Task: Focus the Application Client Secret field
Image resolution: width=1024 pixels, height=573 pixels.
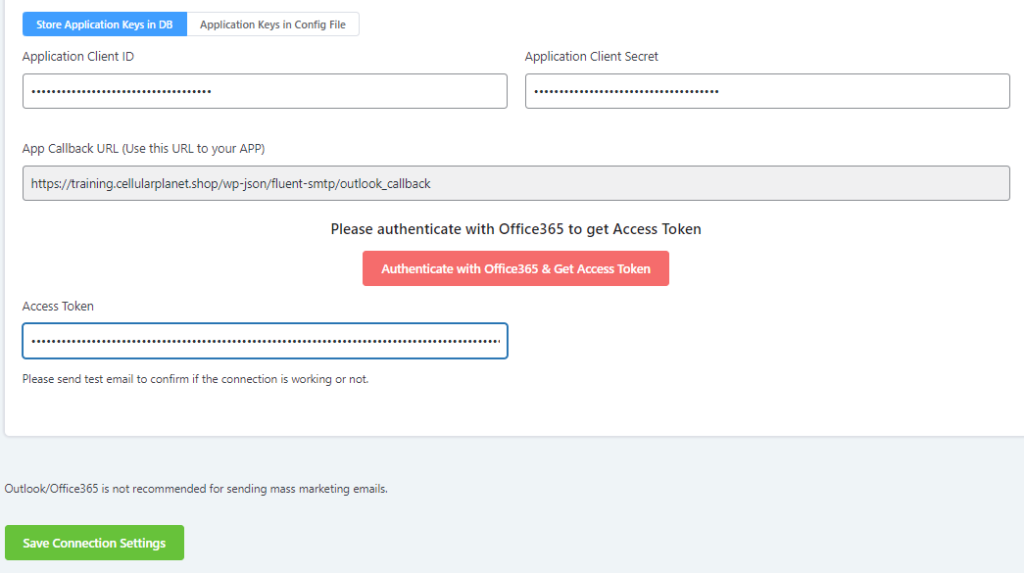Action: click(767, 91)
